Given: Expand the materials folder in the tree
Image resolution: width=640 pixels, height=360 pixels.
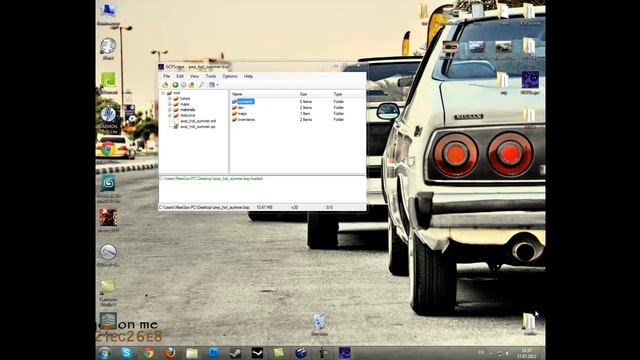Looking at the screenshot, I should coord(170,110).
